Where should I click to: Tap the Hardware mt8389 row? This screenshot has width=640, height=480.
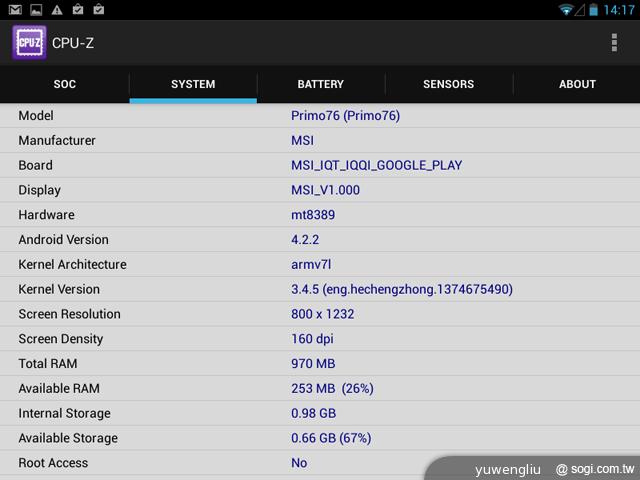coord(320,215)
